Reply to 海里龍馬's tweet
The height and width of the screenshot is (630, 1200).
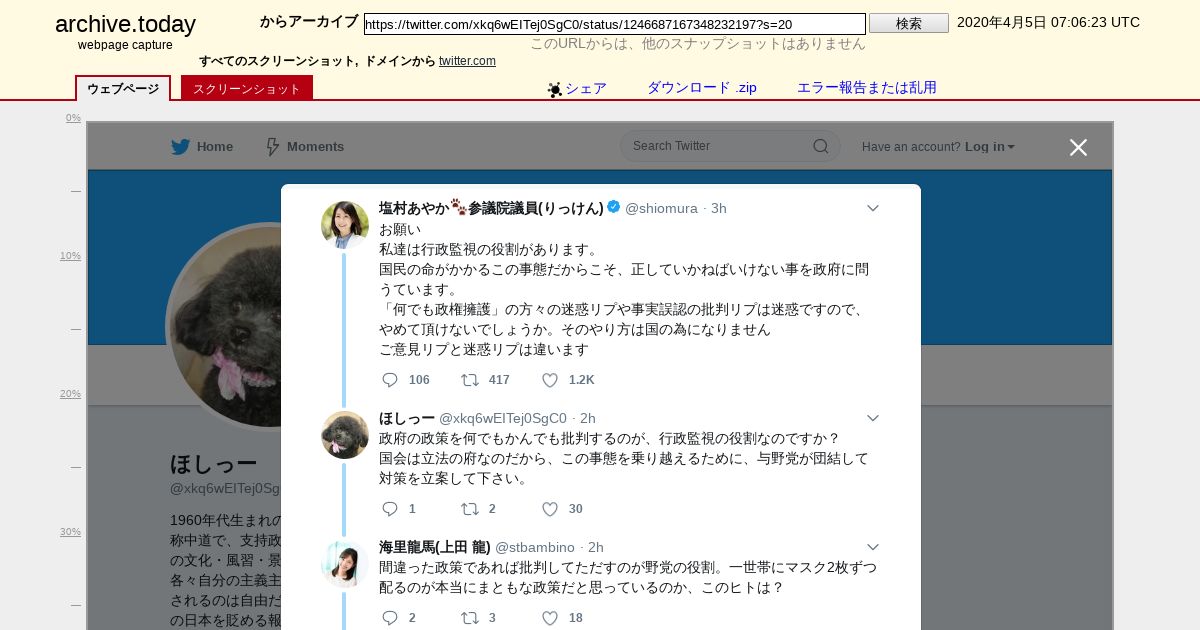pos(390,618)
